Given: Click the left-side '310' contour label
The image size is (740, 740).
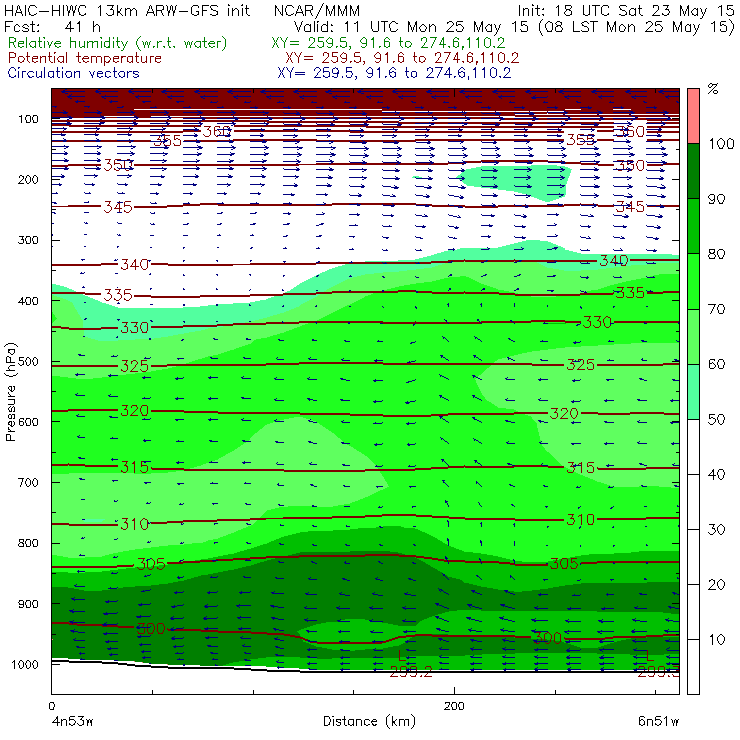Looking at the screenshot, I should (135, 523).
